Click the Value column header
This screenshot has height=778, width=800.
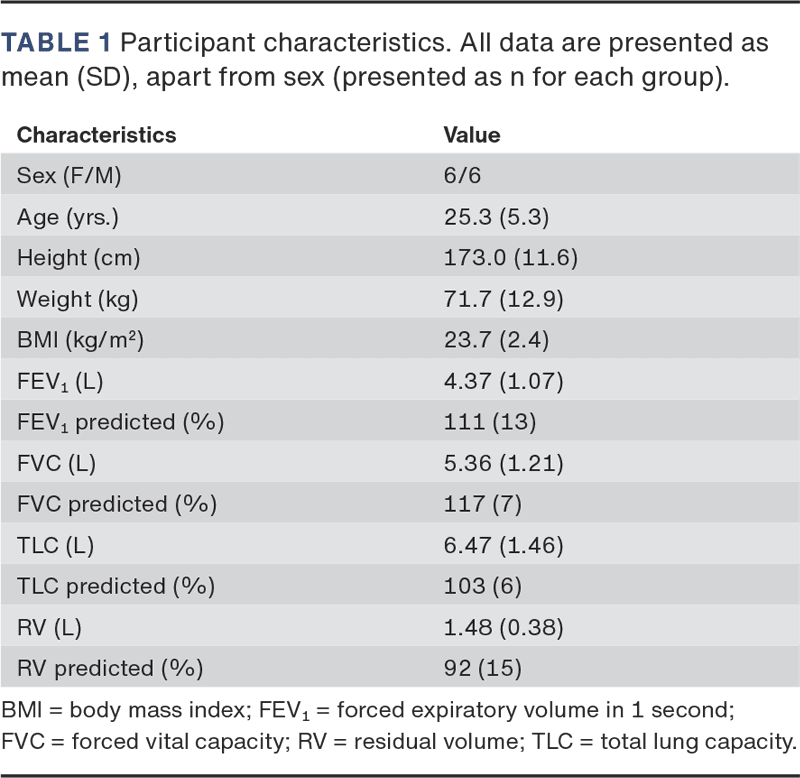click(x=472, y=134)
